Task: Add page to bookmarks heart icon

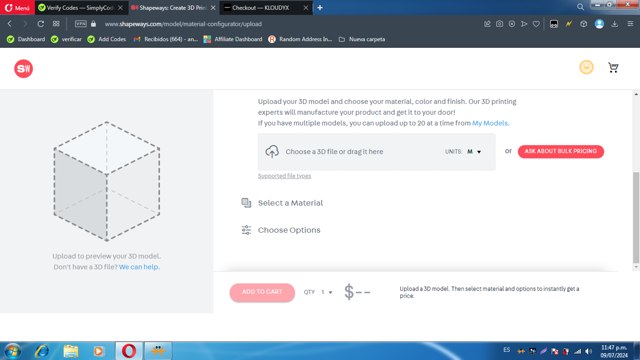Action: (x=536, y=24)
